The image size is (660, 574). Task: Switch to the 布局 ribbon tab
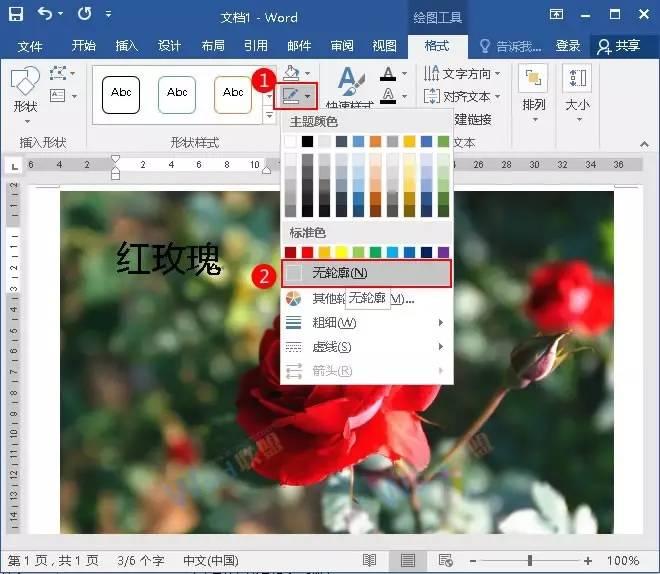click(x=213, y=45)
